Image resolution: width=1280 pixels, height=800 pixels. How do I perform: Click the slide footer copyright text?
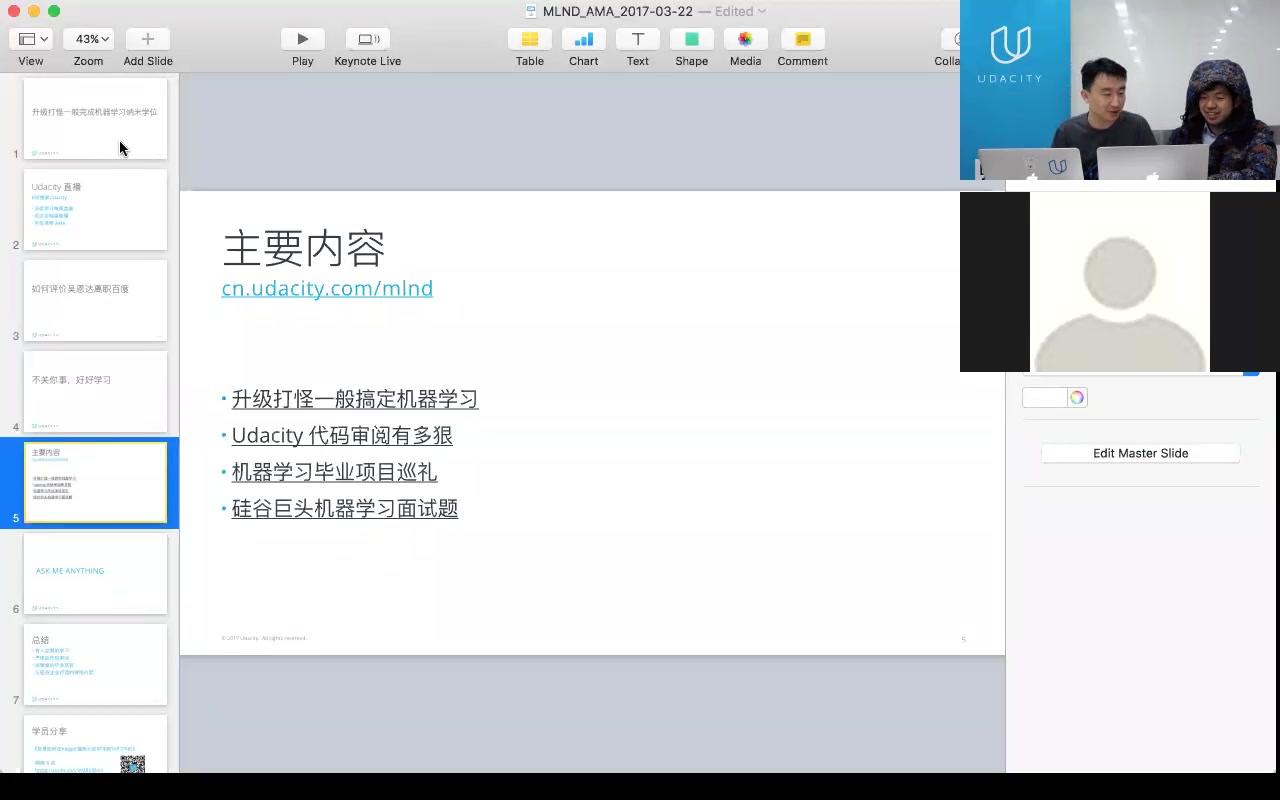[264, 638]
